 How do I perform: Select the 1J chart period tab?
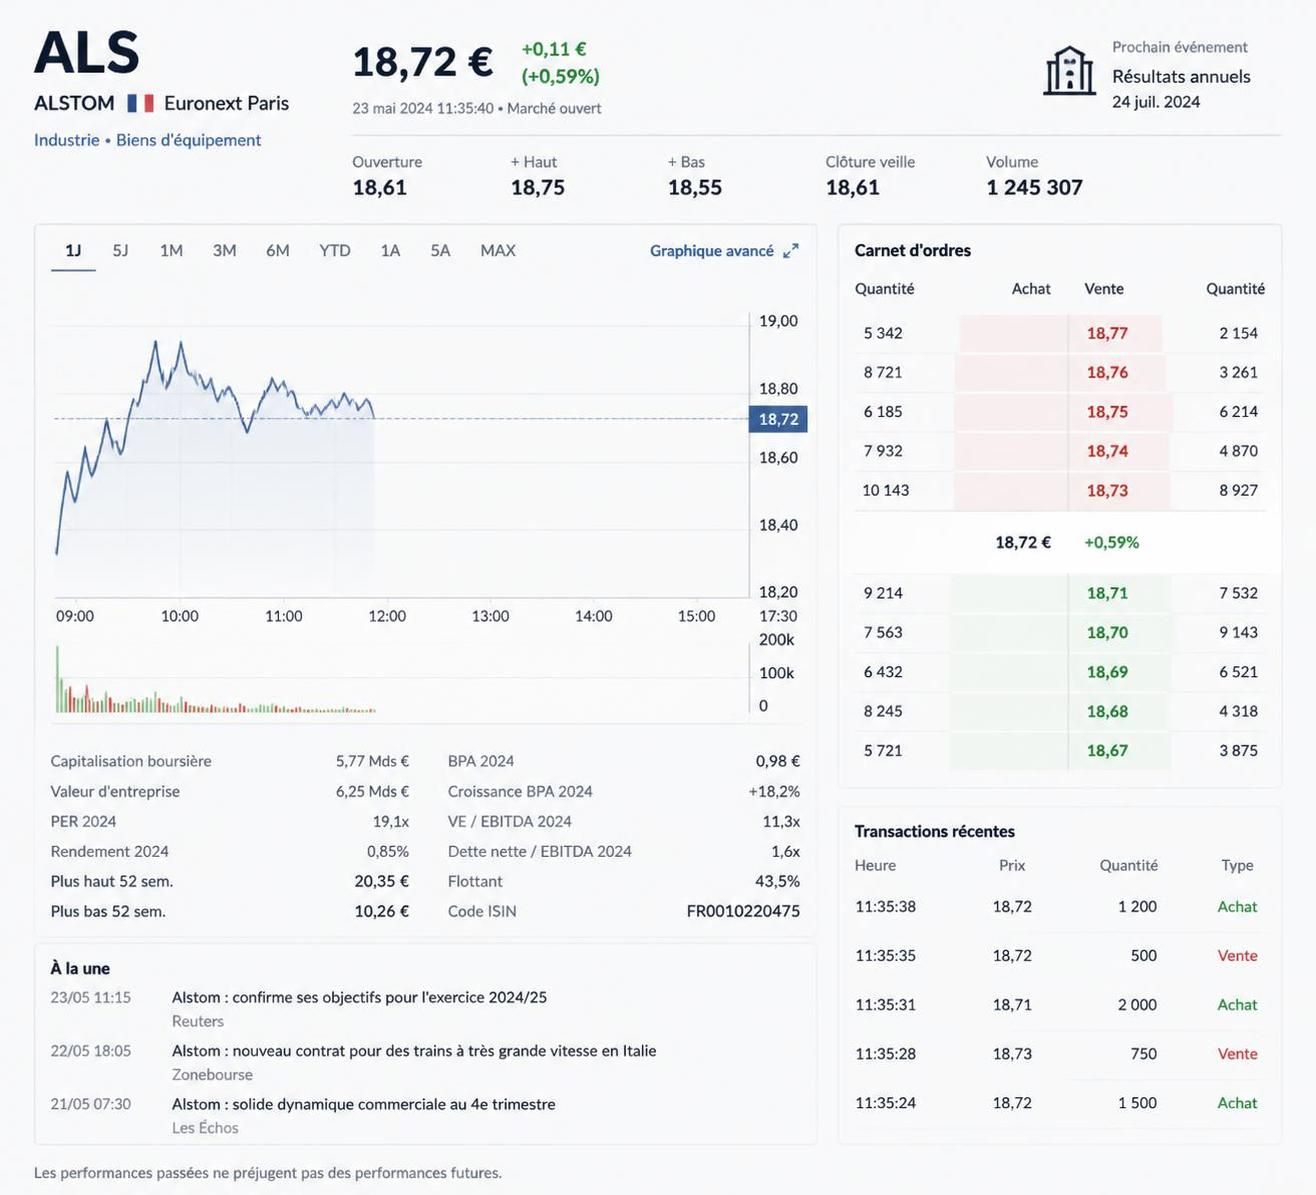(73, 250)
